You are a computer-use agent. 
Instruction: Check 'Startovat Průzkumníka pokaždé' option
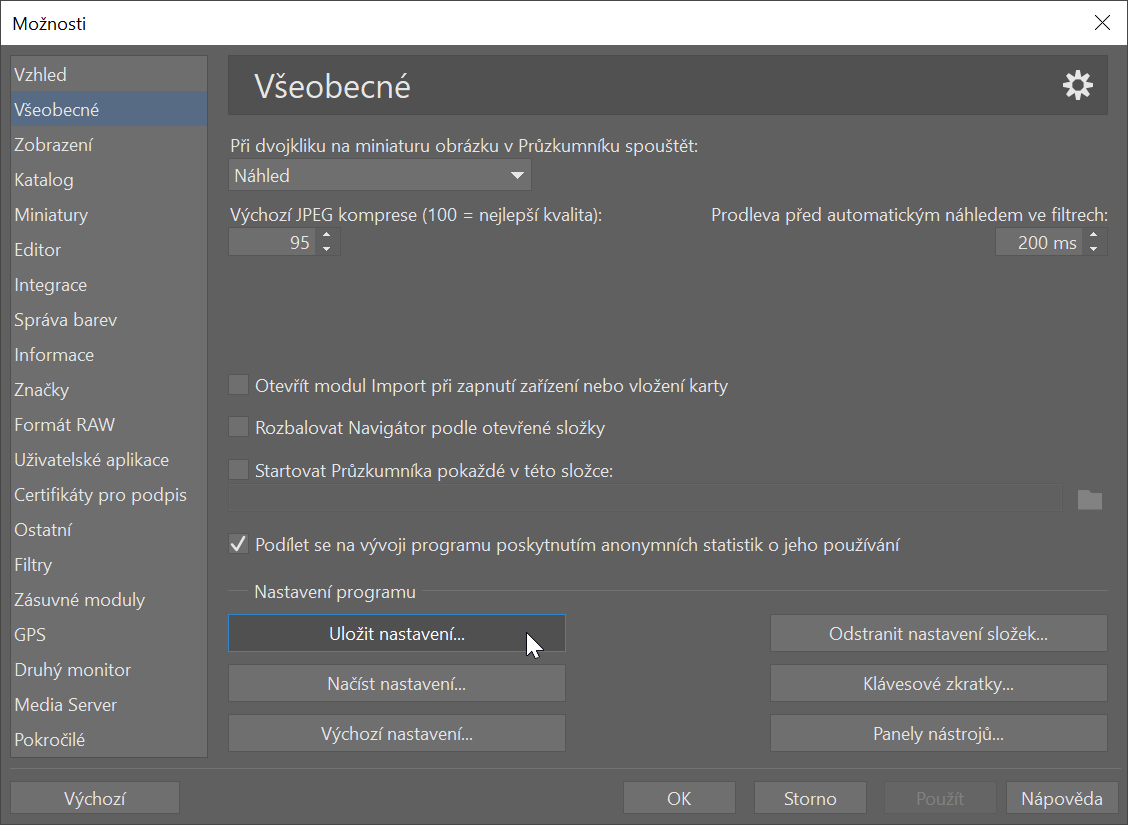pyautogui.click(x=238, y=470)
